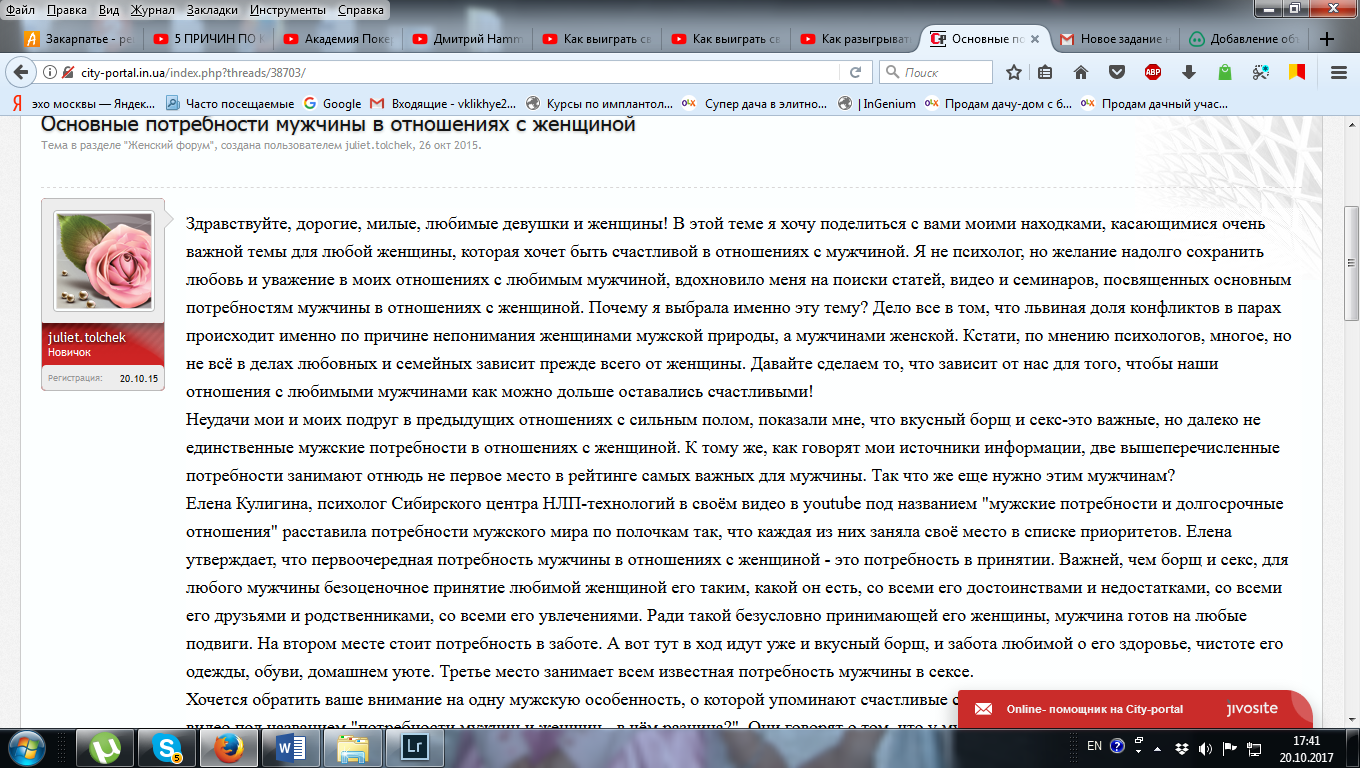Switch to the Закарпатье tab

80,40
